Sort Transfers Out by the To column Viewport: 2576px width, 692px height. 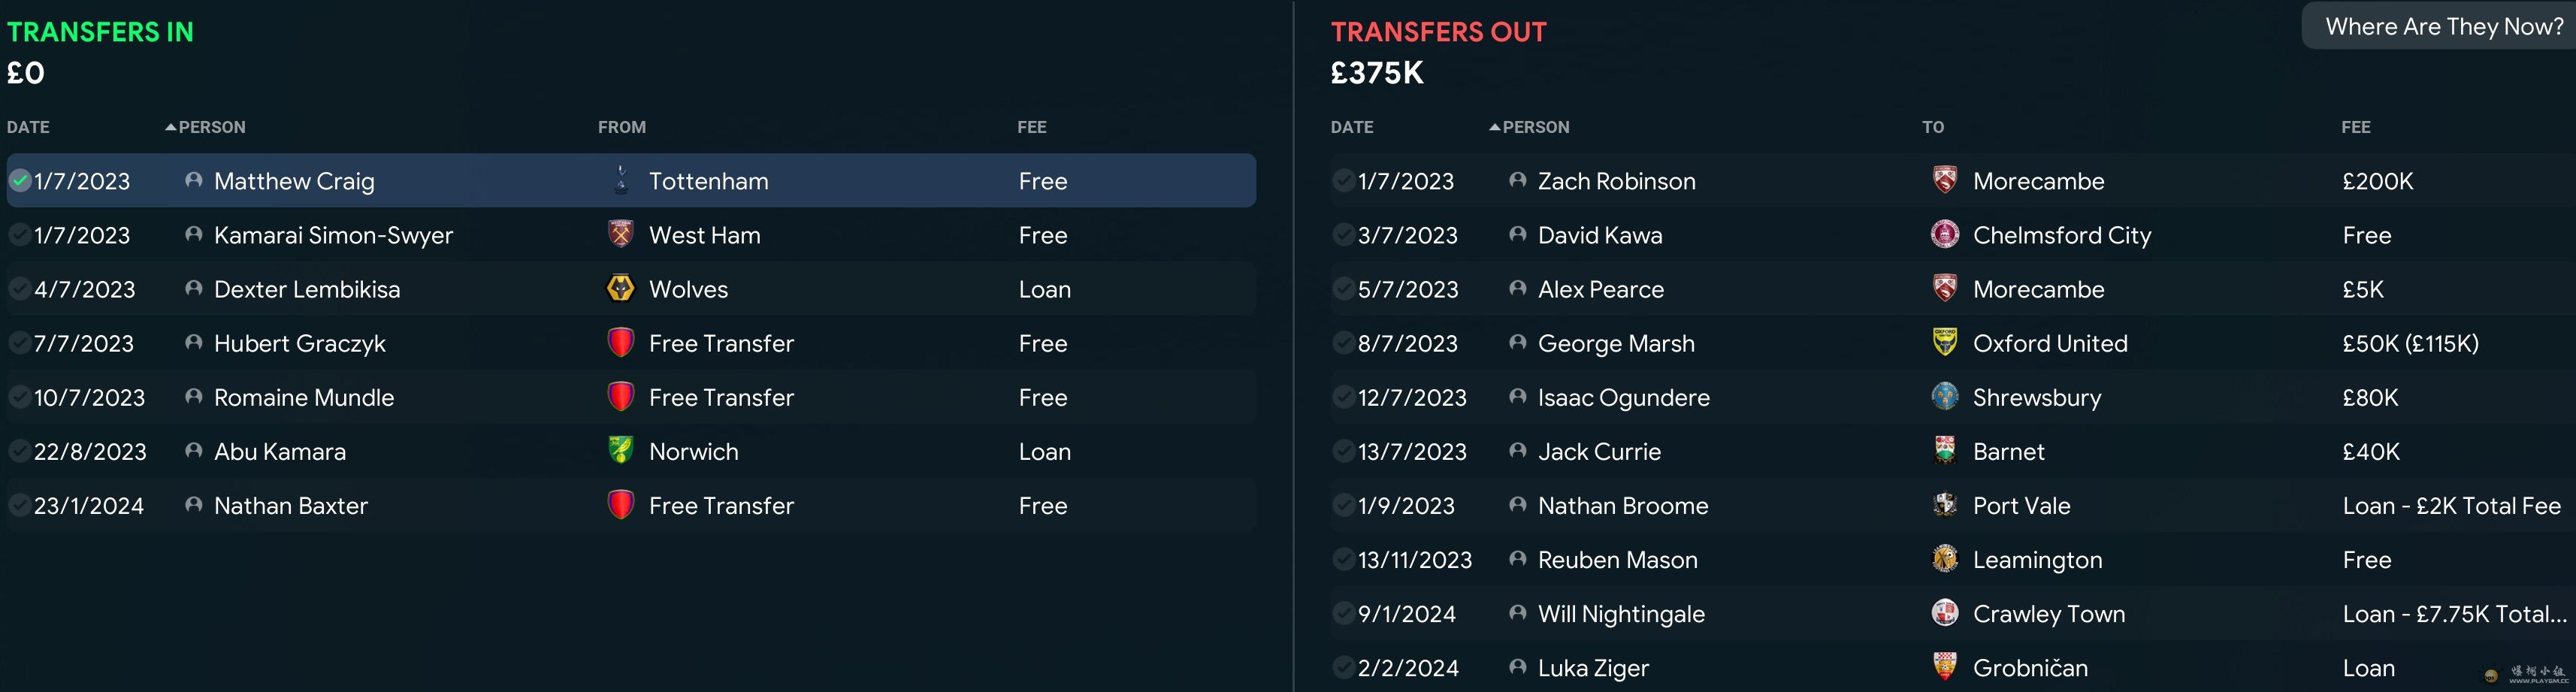[x=1933, y=127]
